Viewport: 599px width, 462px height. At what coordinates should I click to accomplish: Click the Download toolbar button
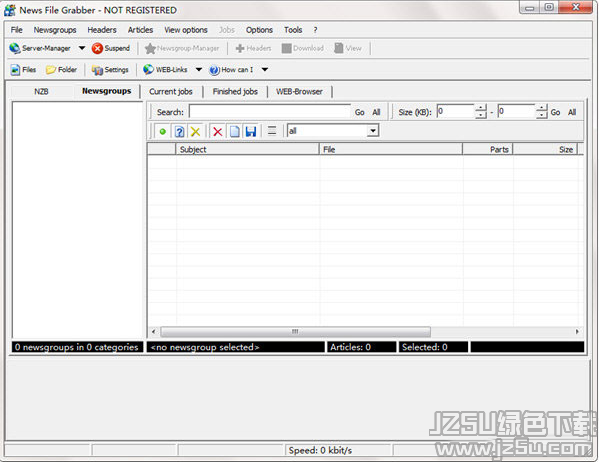(303, 48)
